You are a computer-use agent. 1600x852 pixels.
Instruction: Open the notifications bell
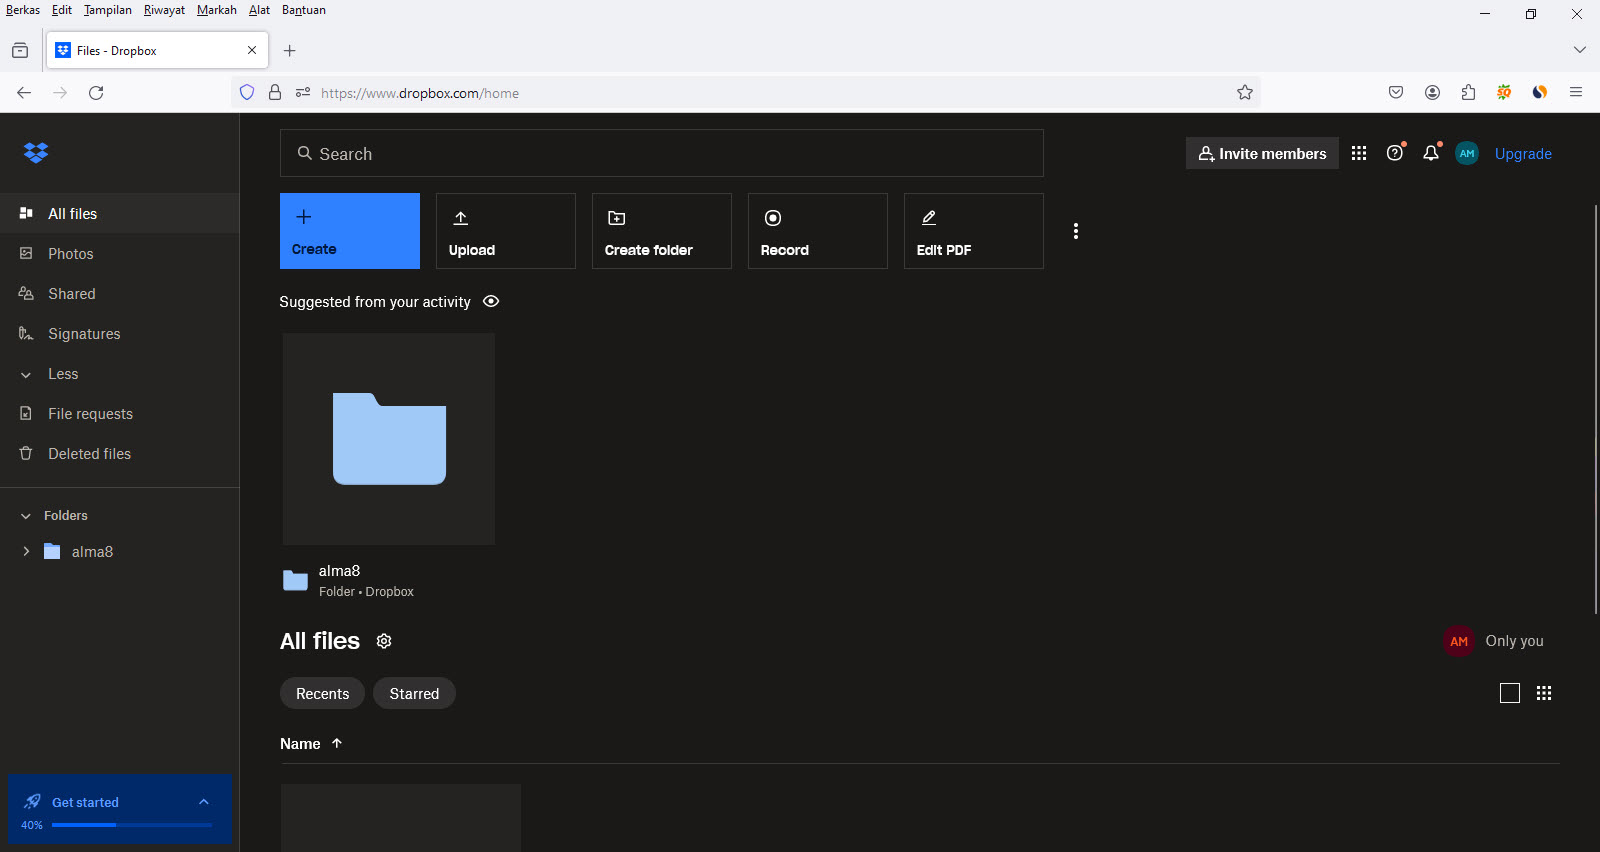point(1431,153)
